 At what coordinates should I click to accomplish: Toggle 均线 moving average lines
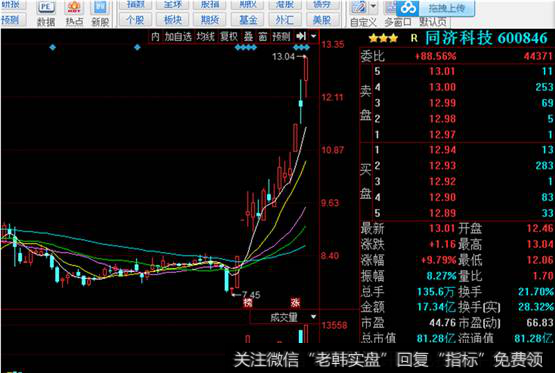coord(206,37)
